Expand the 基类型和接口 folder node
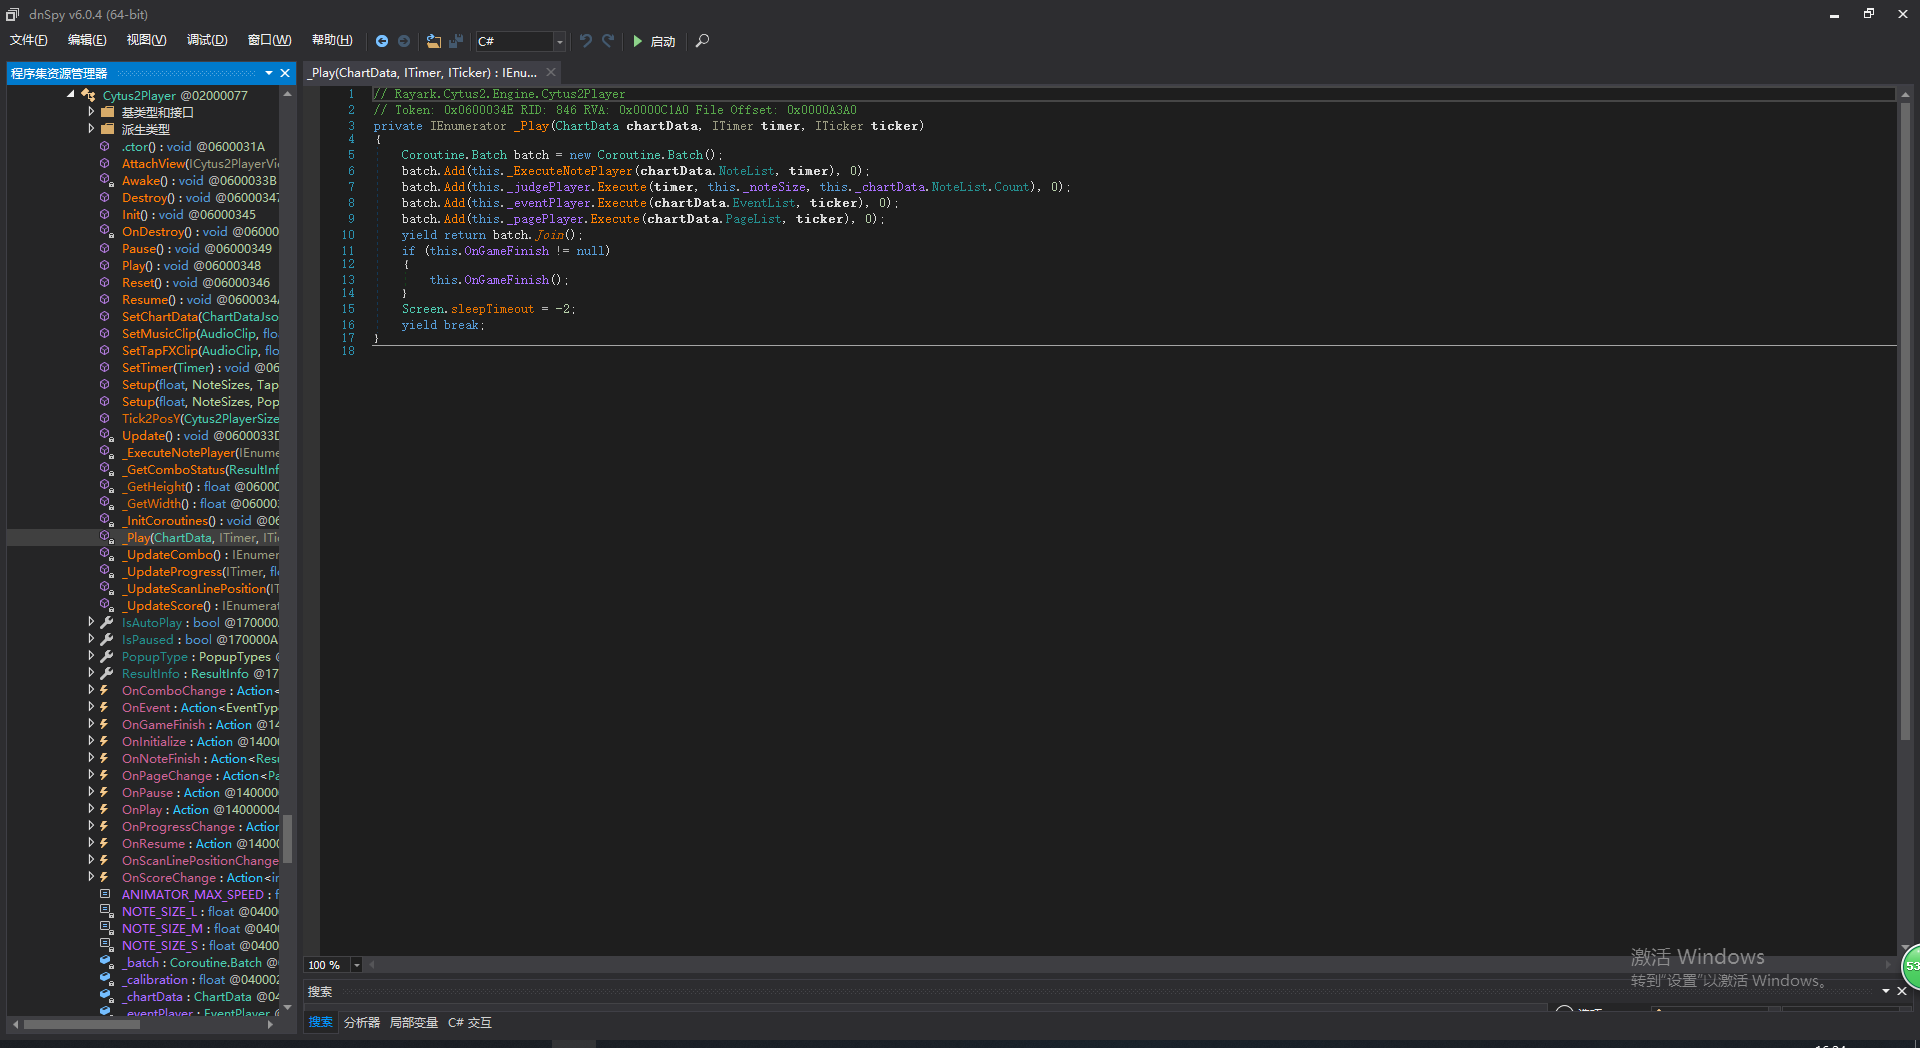Viewport: 1920px width, 1048px height. pos(91,113)
